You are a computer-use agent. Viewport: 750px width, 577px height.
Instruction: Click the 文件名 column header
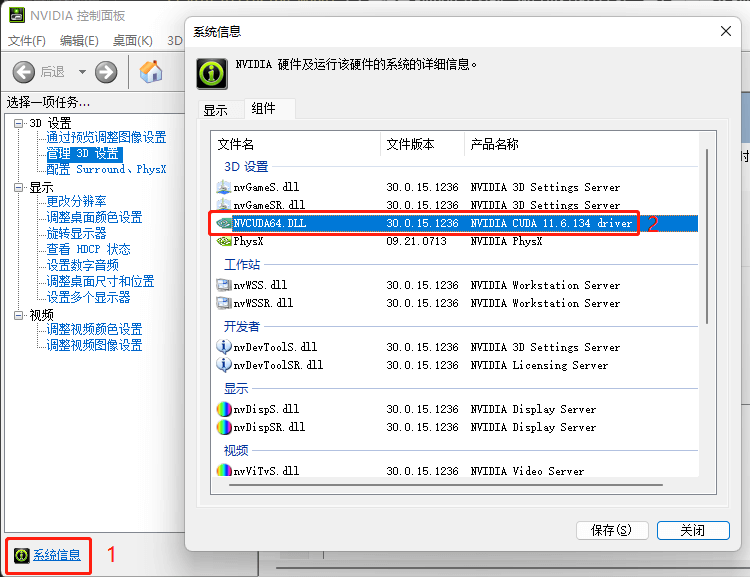click(296, 144)
